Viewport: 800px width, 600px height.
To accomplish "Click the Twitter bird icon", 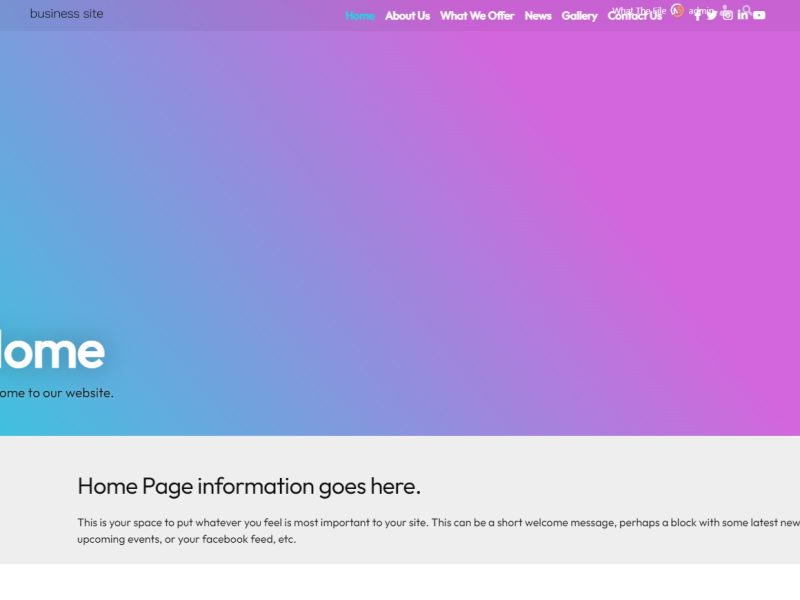I will coord(712,15).
